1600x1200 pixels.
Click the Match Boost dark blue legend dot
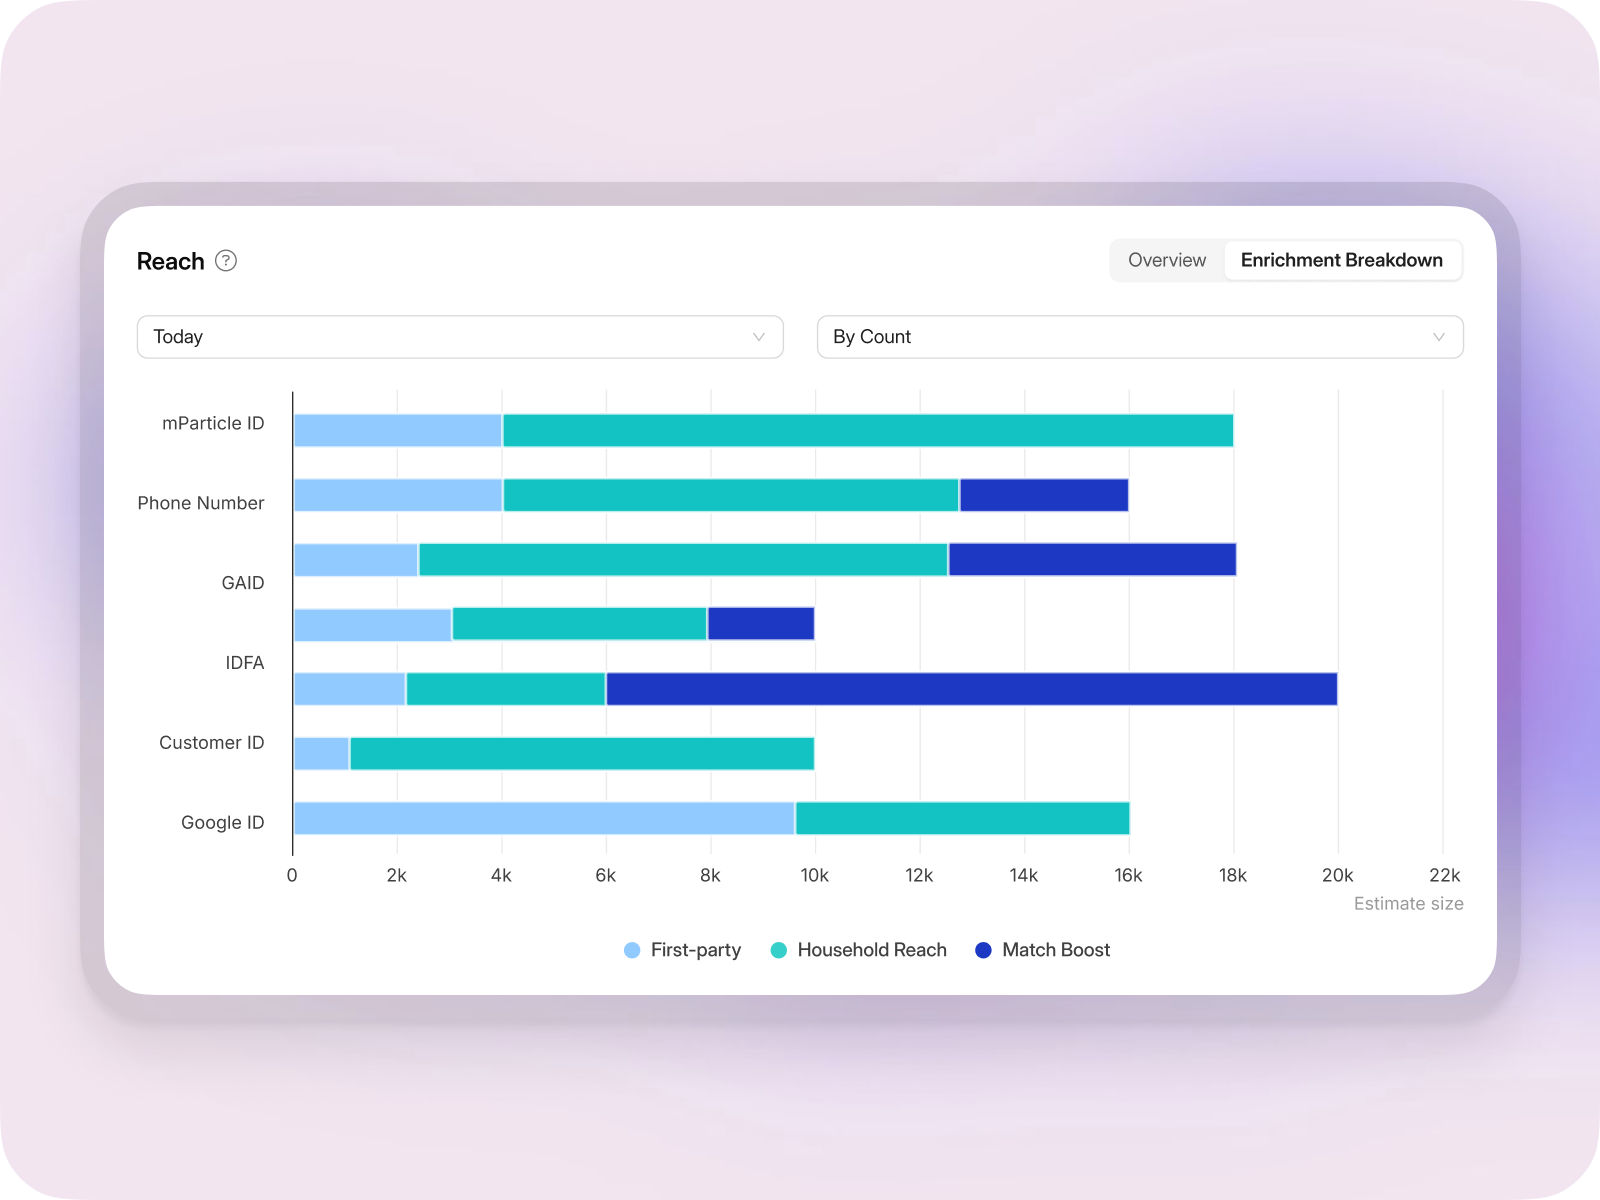pyautogui.click(x=984, y=950)
